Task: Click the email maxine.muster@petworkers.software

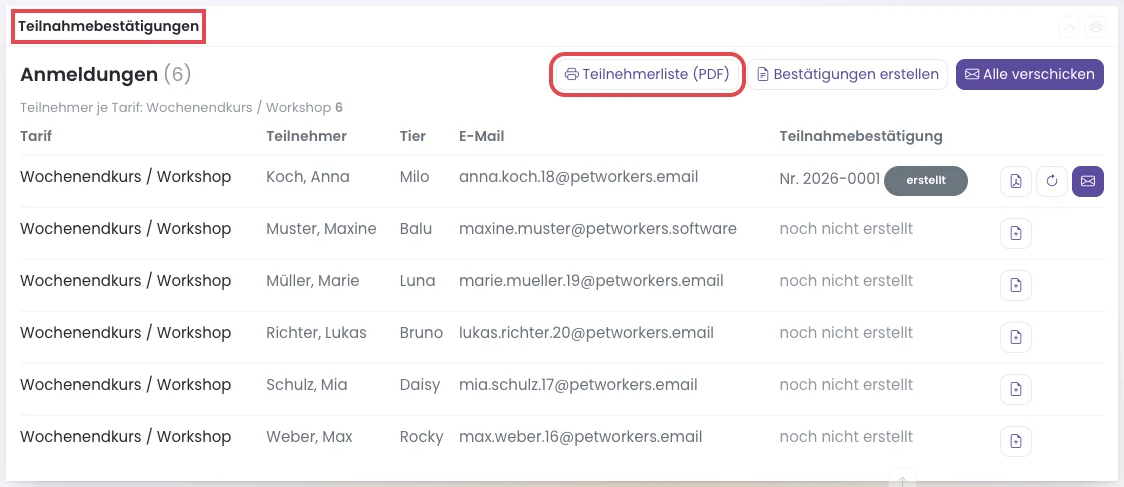Action: pos(598,230)
